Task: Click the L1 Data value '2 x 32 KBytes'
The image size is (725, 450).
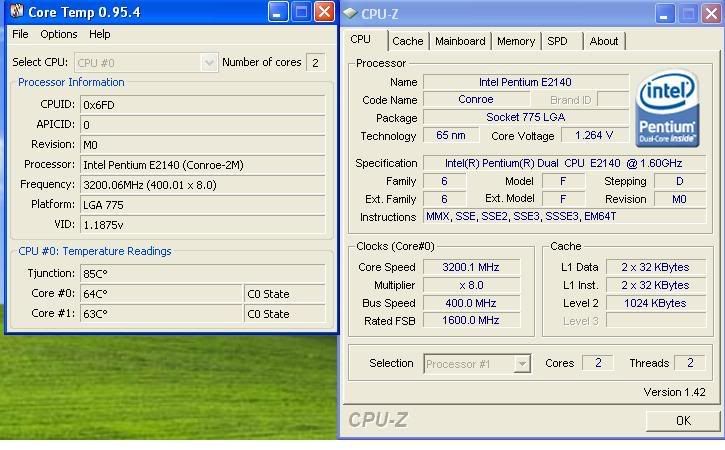Action: 656,267
